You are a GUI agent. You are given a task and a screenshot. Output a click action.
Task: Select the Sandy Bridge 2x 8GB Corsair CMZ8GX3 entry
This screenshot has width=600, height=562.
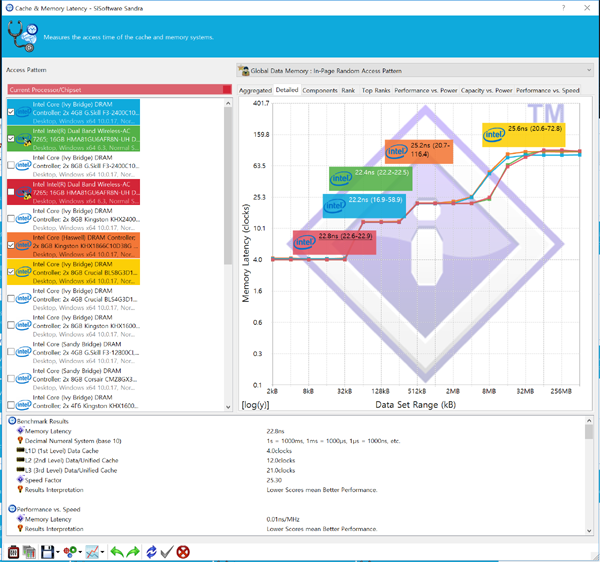click(x=73, y=379)
